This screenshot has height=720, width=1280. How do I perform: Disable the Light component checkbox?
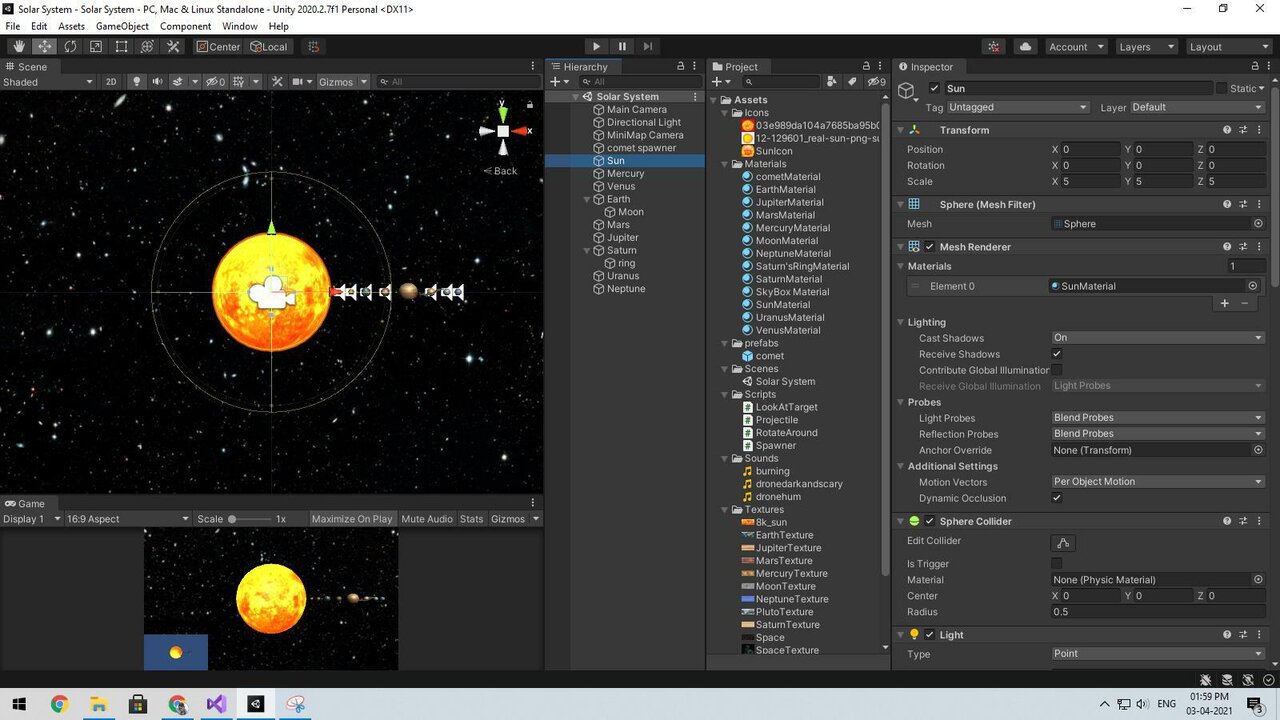pos(930,635)
